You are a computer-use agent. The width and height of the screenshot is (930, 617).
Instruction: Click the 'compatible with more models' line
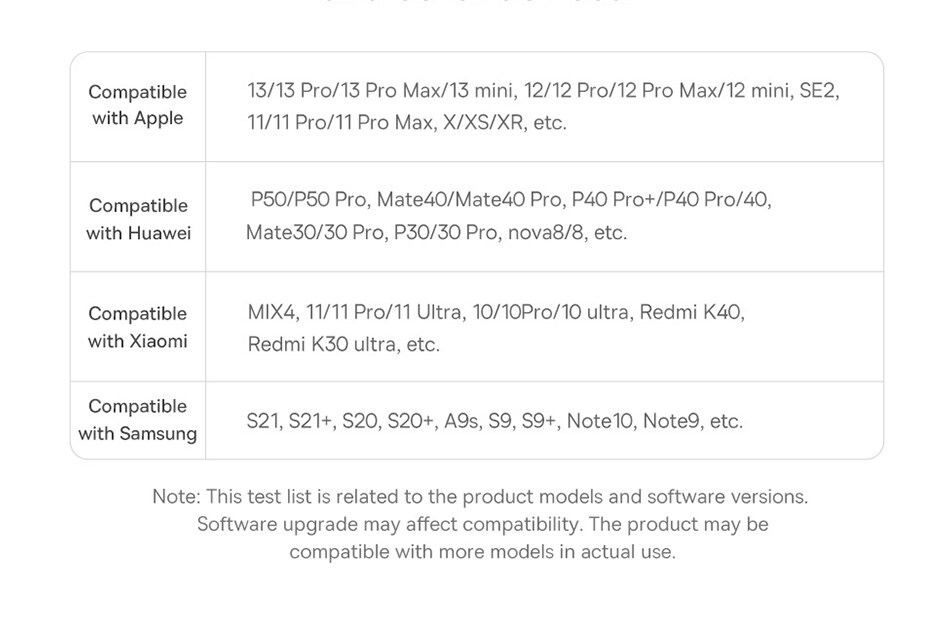pos(482,551)
